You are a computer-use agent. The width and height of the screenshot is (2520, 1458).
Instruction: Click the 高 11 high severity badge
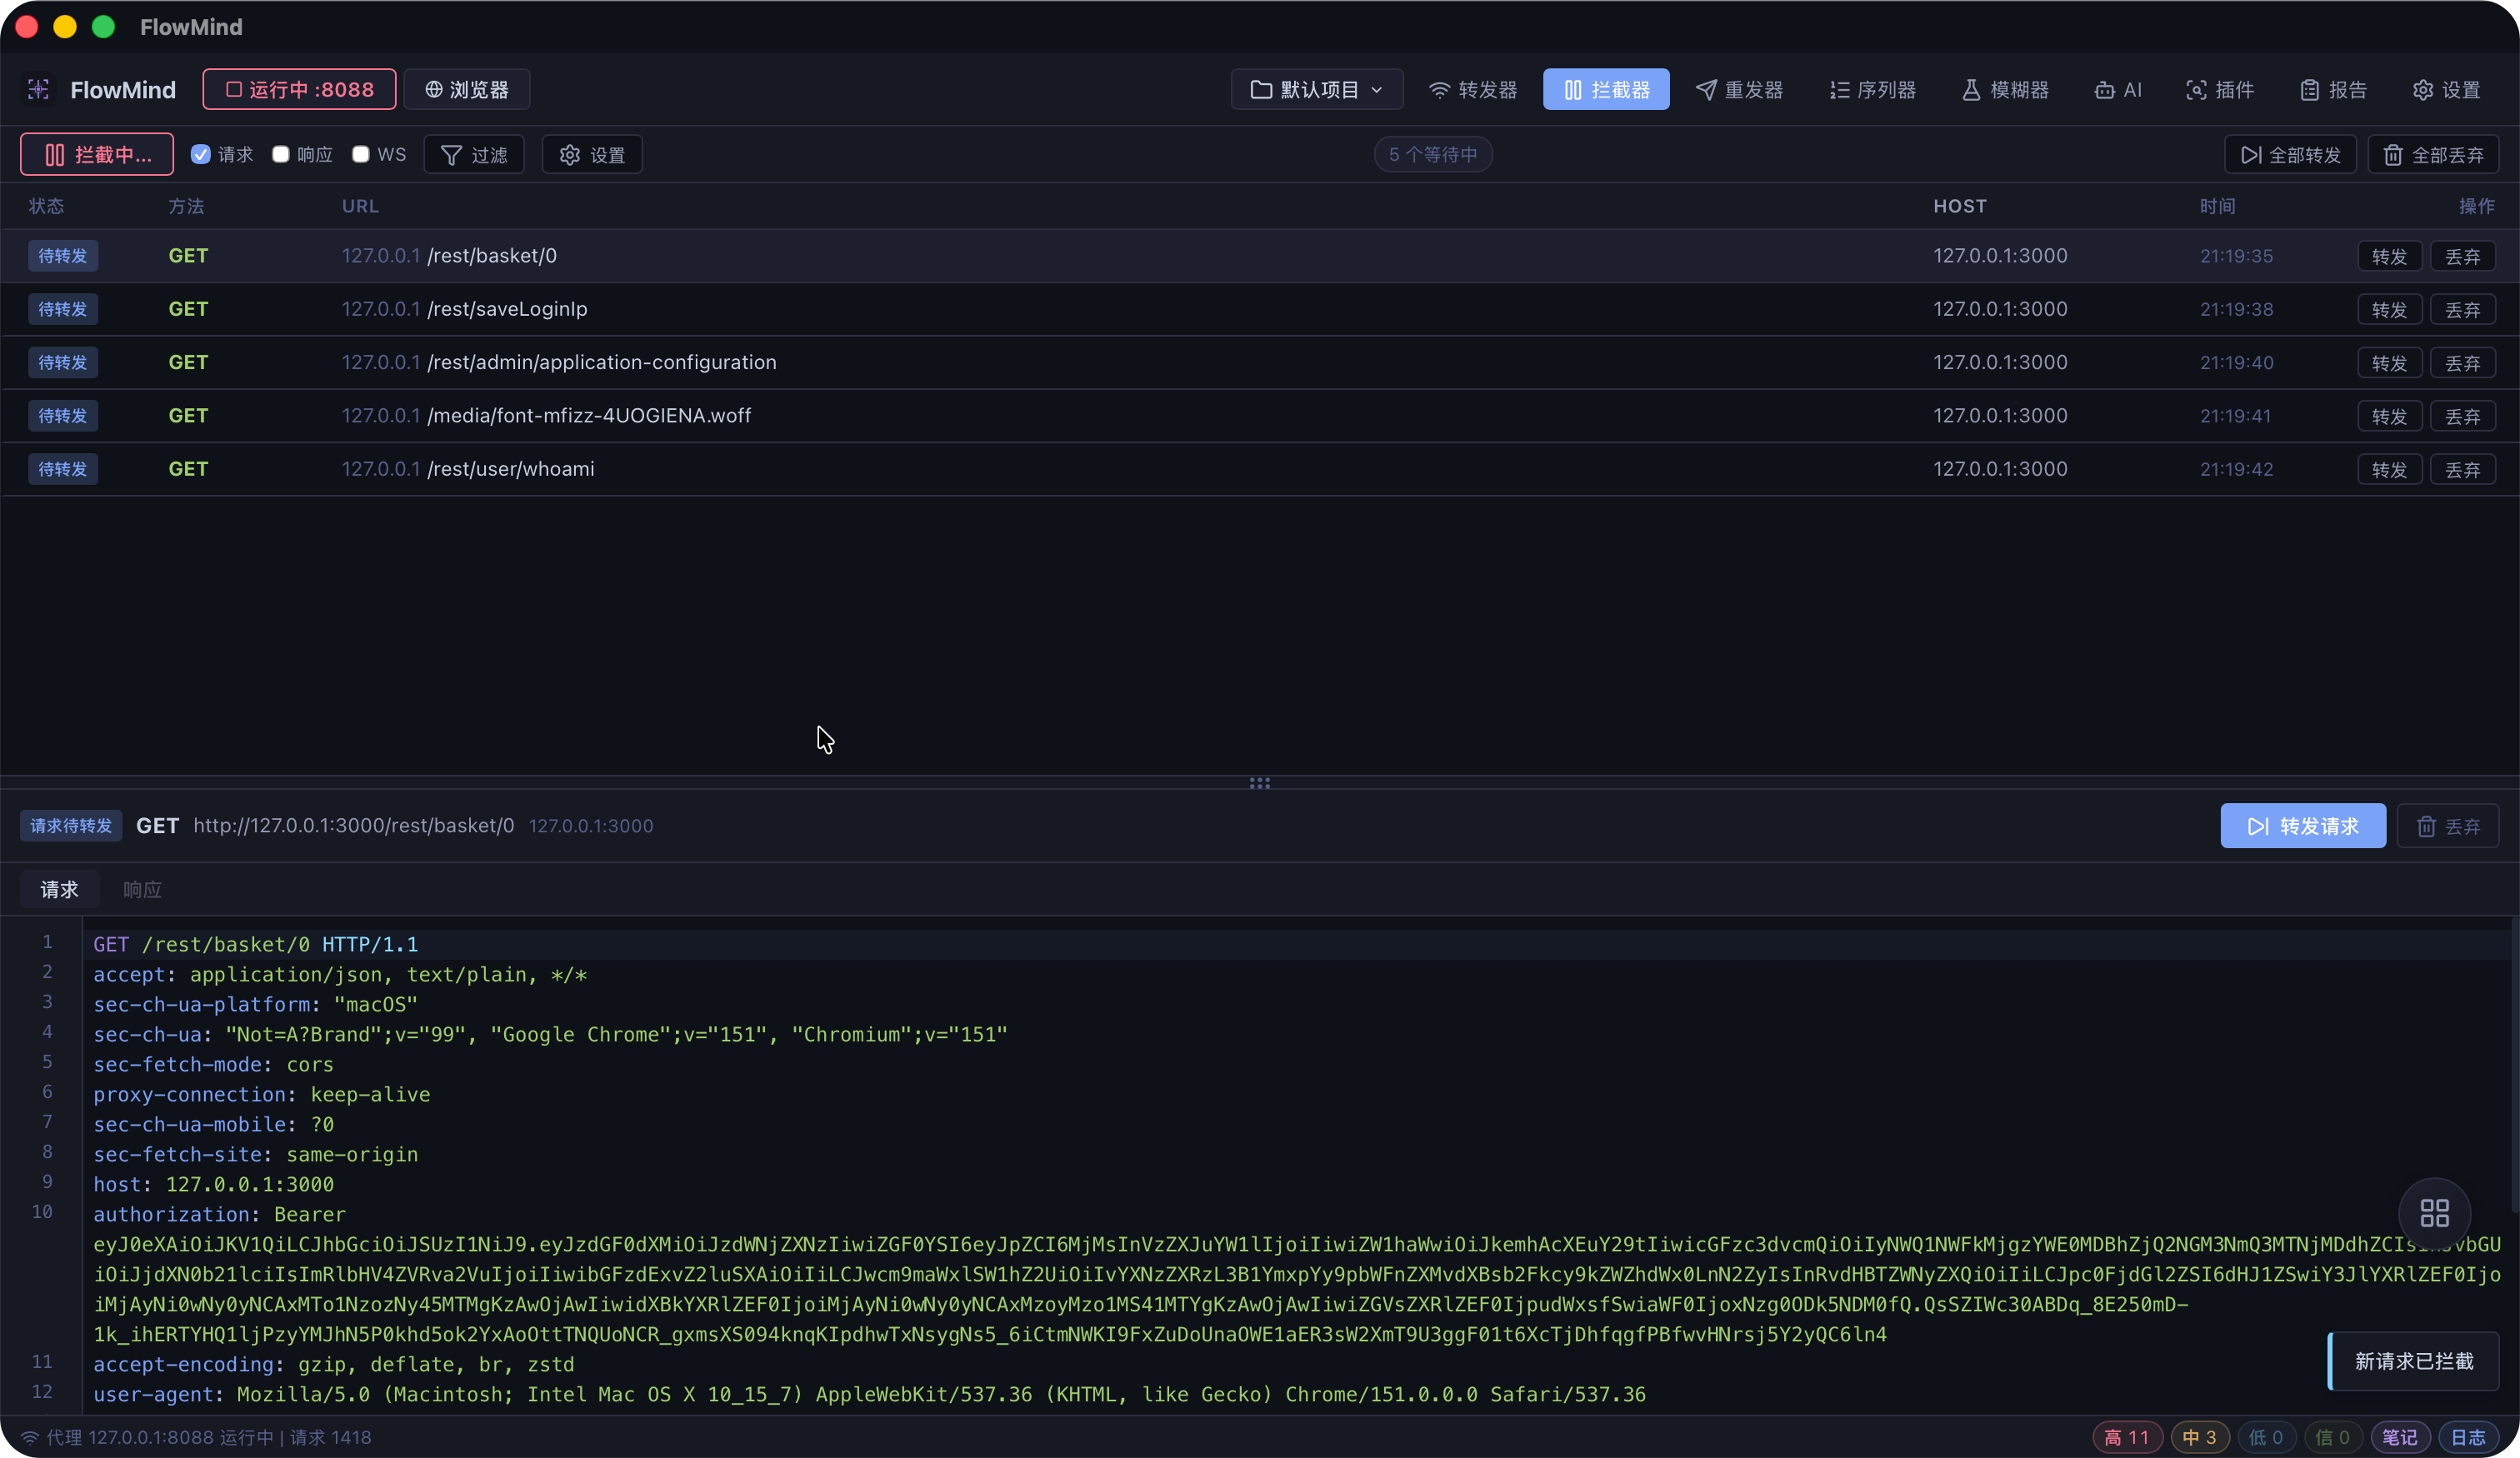tap(2127, 1437)
